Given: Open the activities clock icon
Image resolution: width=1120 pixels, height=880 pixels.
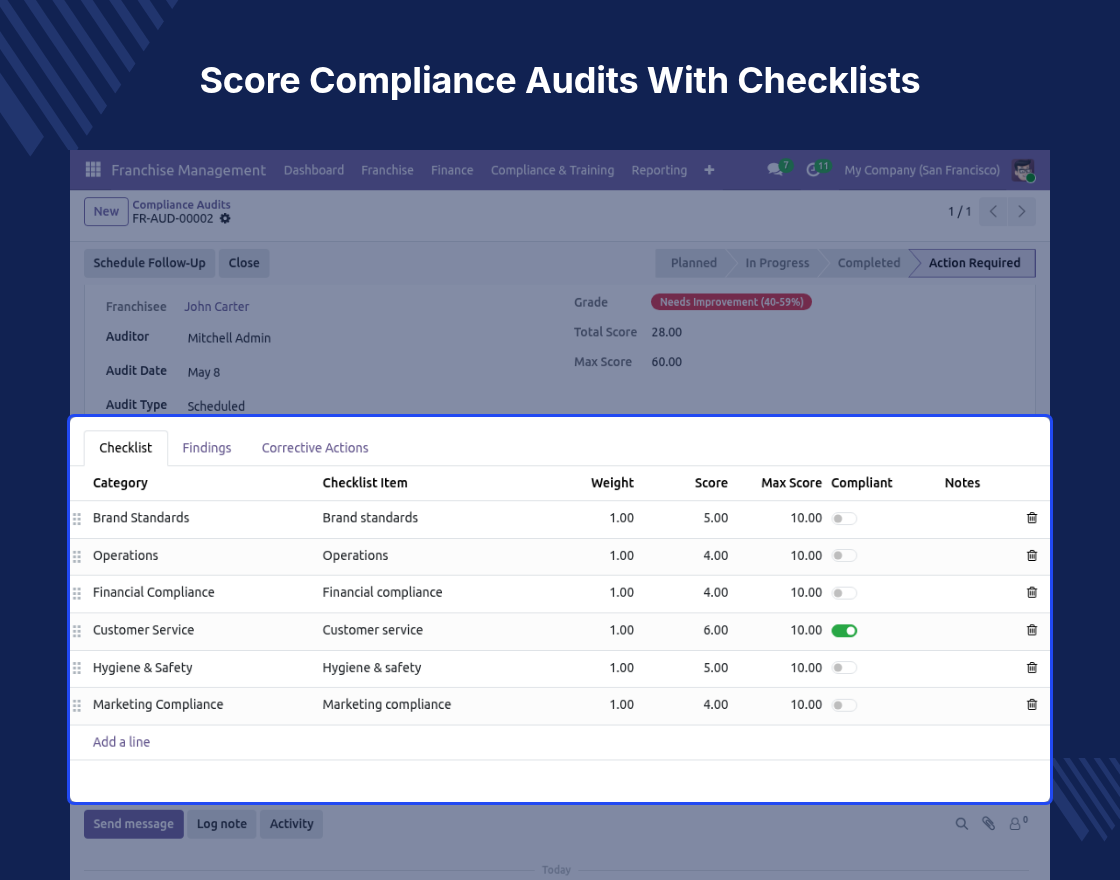Looking at the screenshot, I should click(x=812, y=170).
